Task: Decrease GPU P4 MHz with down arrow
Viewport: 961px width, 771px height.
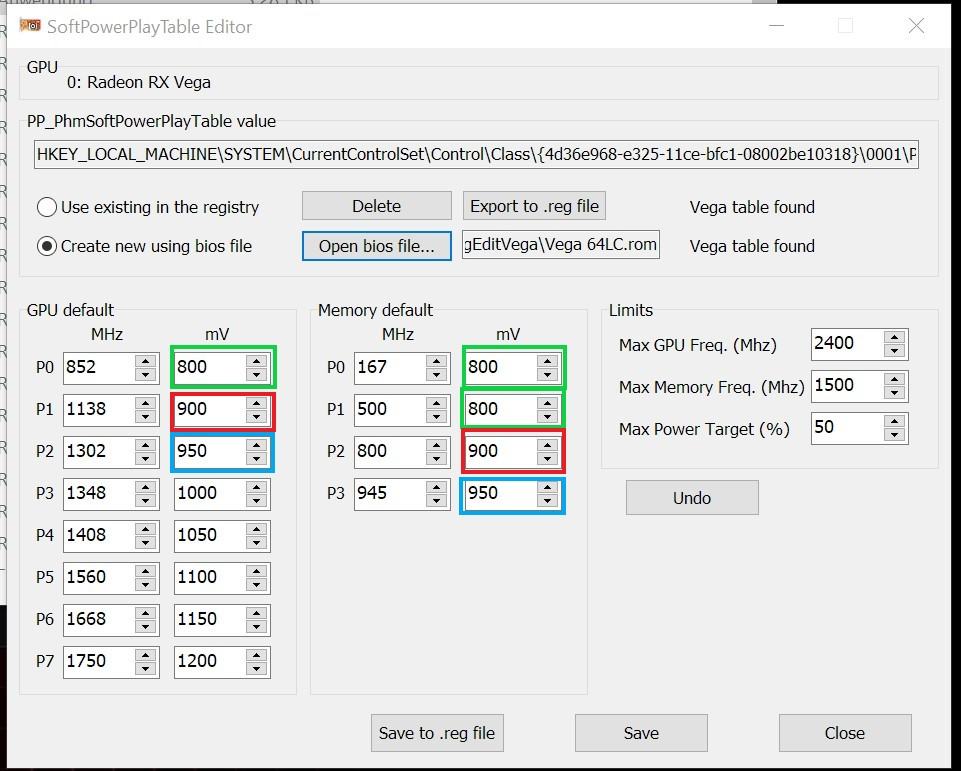Action: click(x=146, y=542)
